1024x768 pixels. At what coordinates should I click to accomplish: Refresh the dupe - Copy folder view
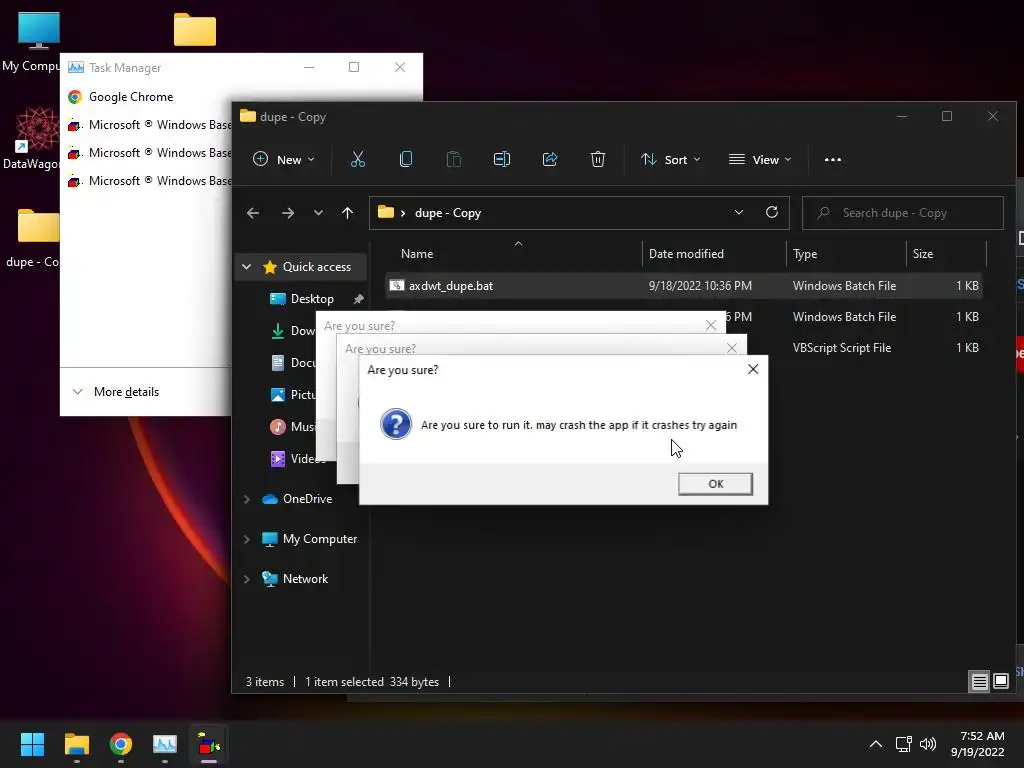point(772,212)
